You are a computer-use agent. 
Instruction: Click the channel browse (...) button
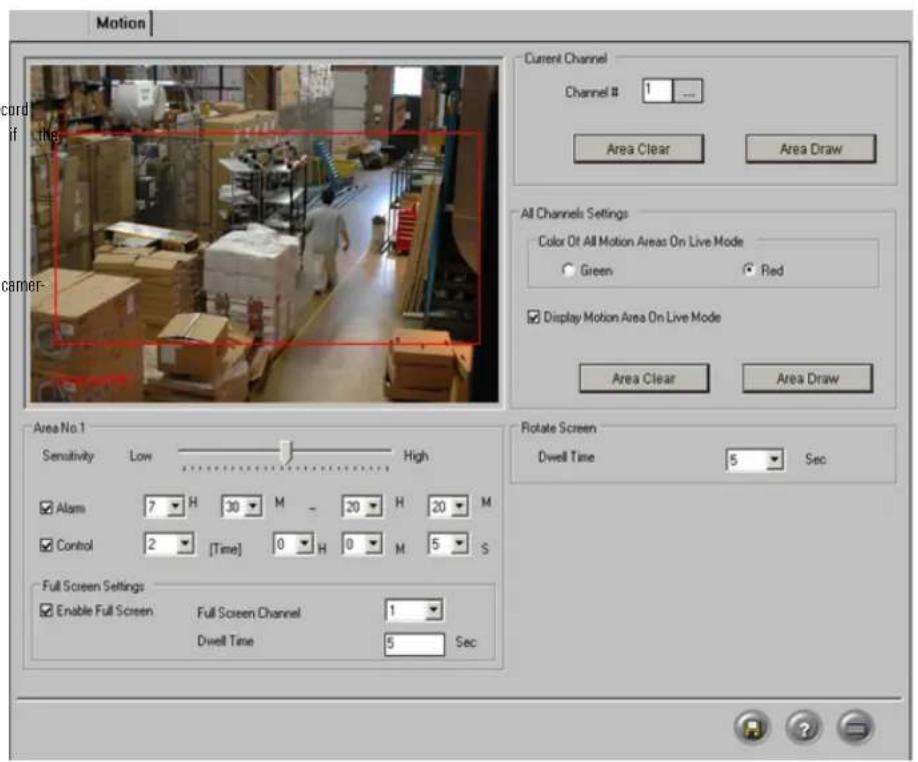coord(688,91)
